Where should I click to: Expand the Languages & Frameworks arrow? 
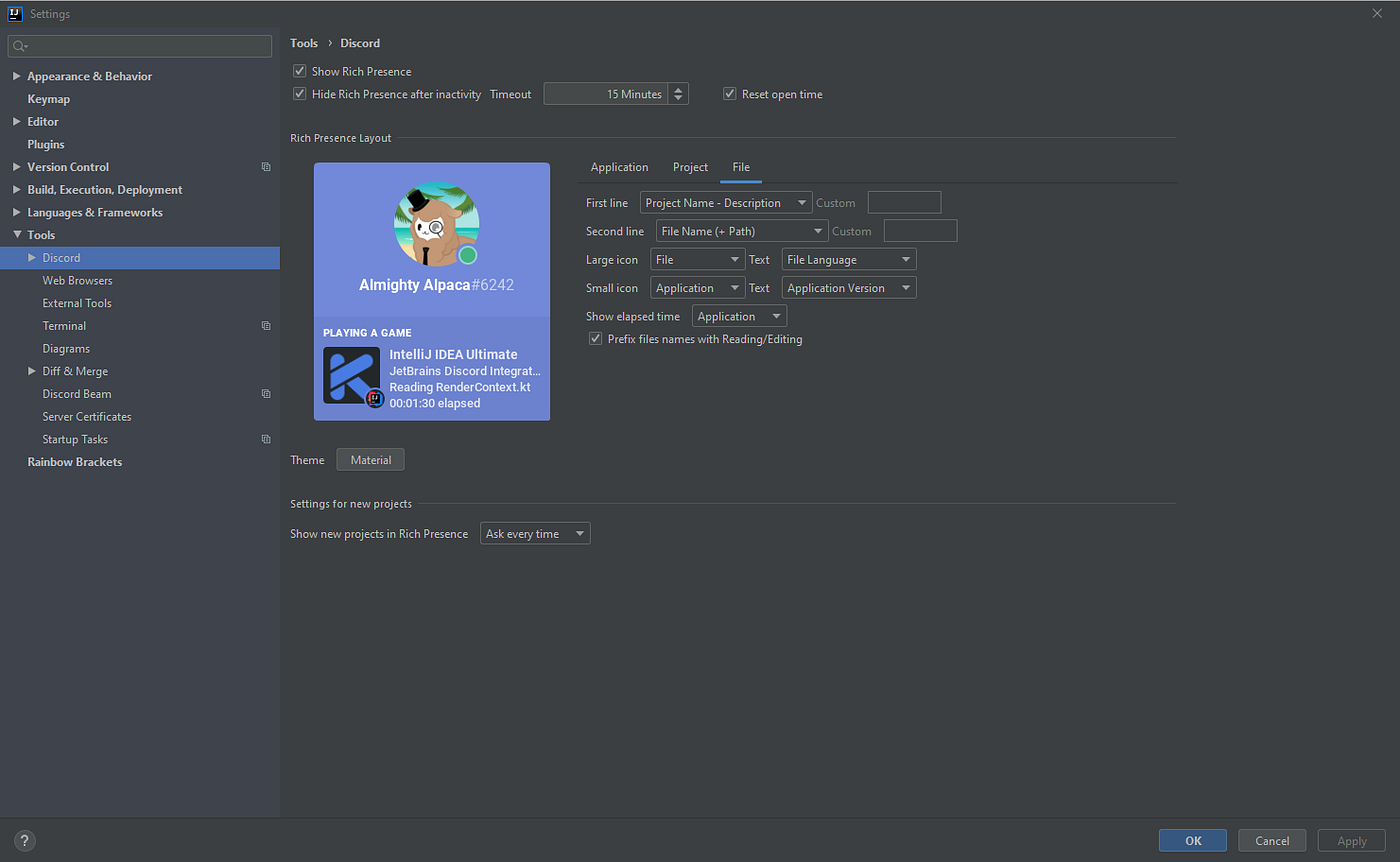point(16,212)
